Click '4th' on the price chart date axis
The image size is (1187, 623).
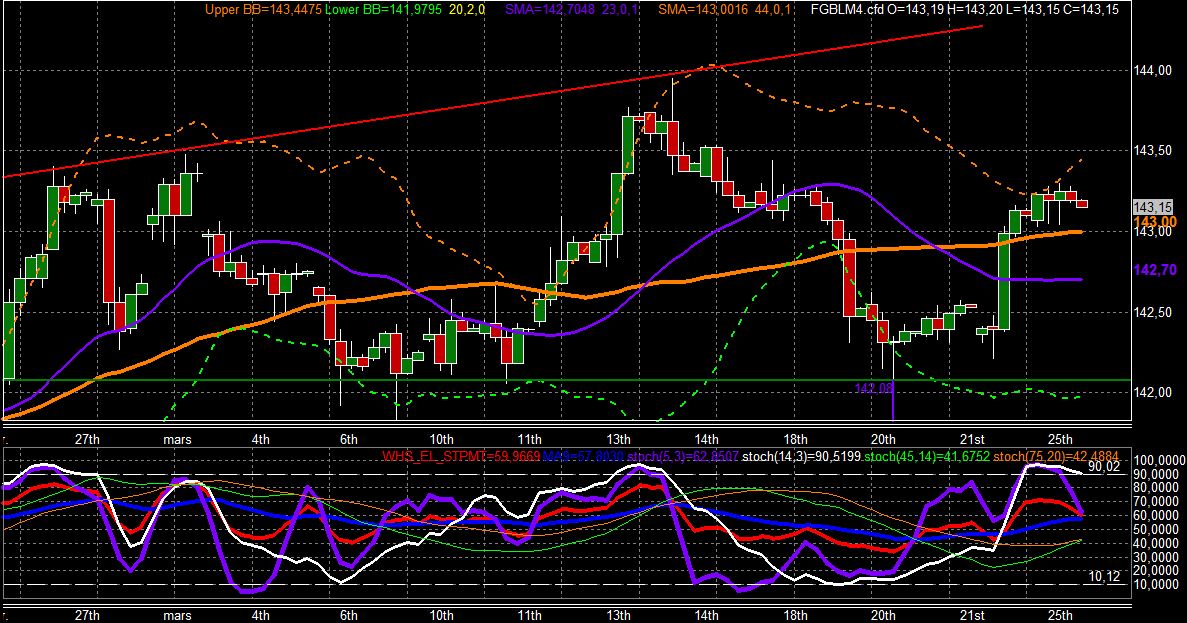click(x=260, y=439)
